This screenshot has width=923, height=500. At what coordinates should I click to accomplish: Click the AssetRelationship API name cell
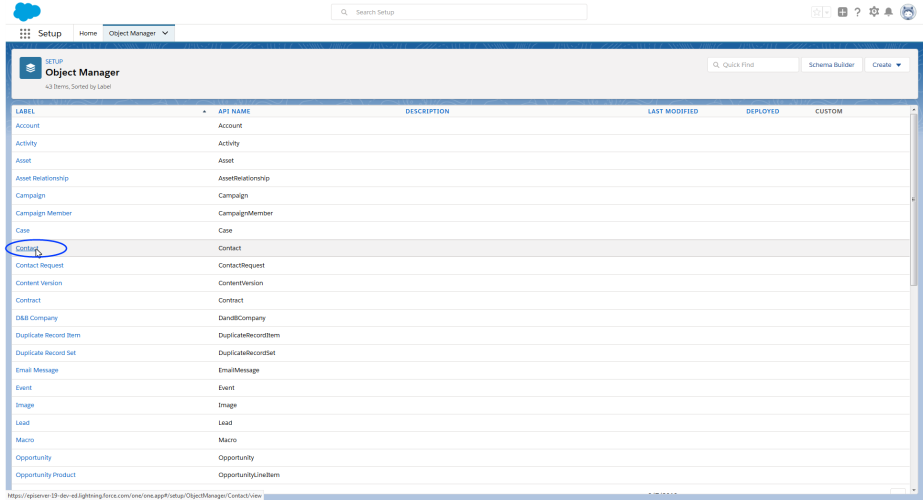[x=244, y=178]
